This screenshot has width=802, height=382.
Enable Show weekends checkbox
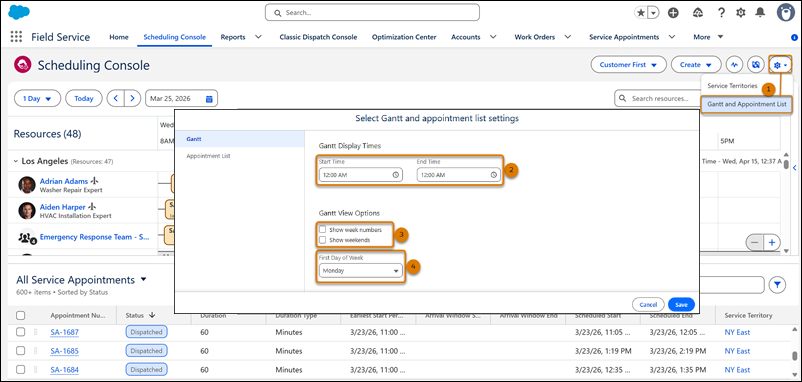click(323, 240)
